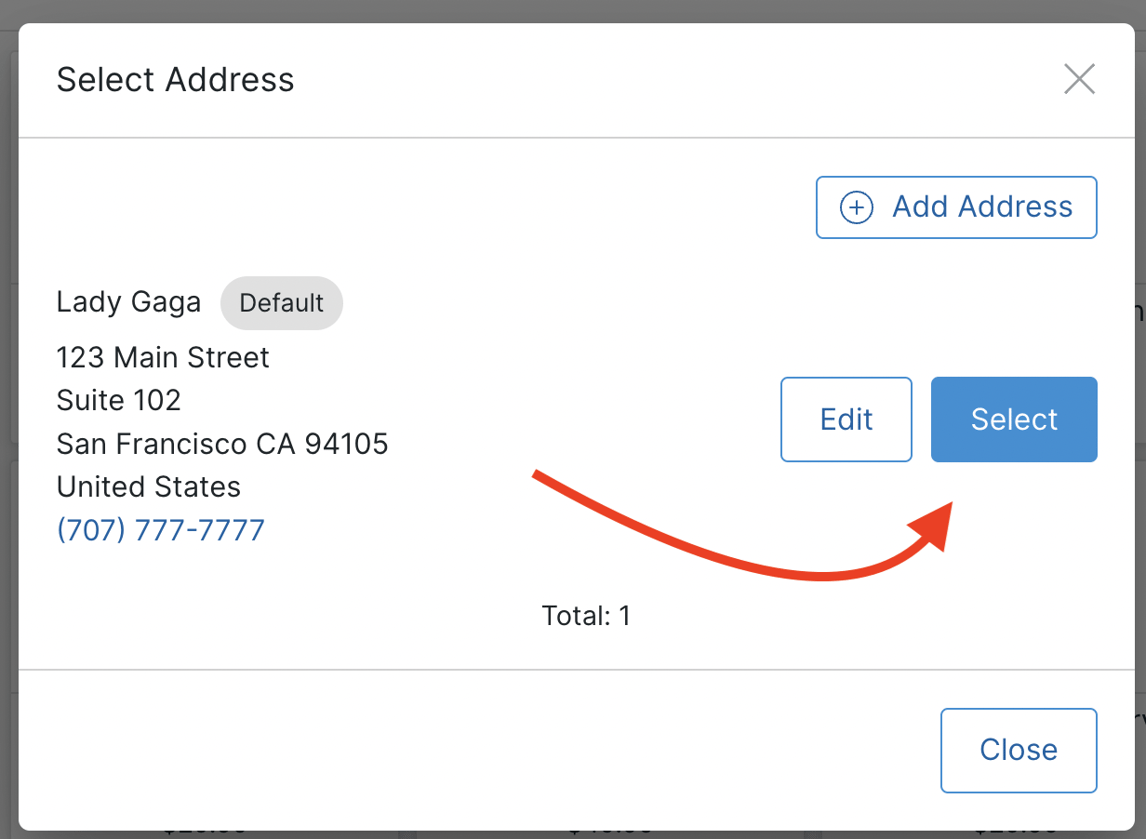Click the Add Address button
The height and width of the screenshot is (839, 1146).
coord(956,206)
